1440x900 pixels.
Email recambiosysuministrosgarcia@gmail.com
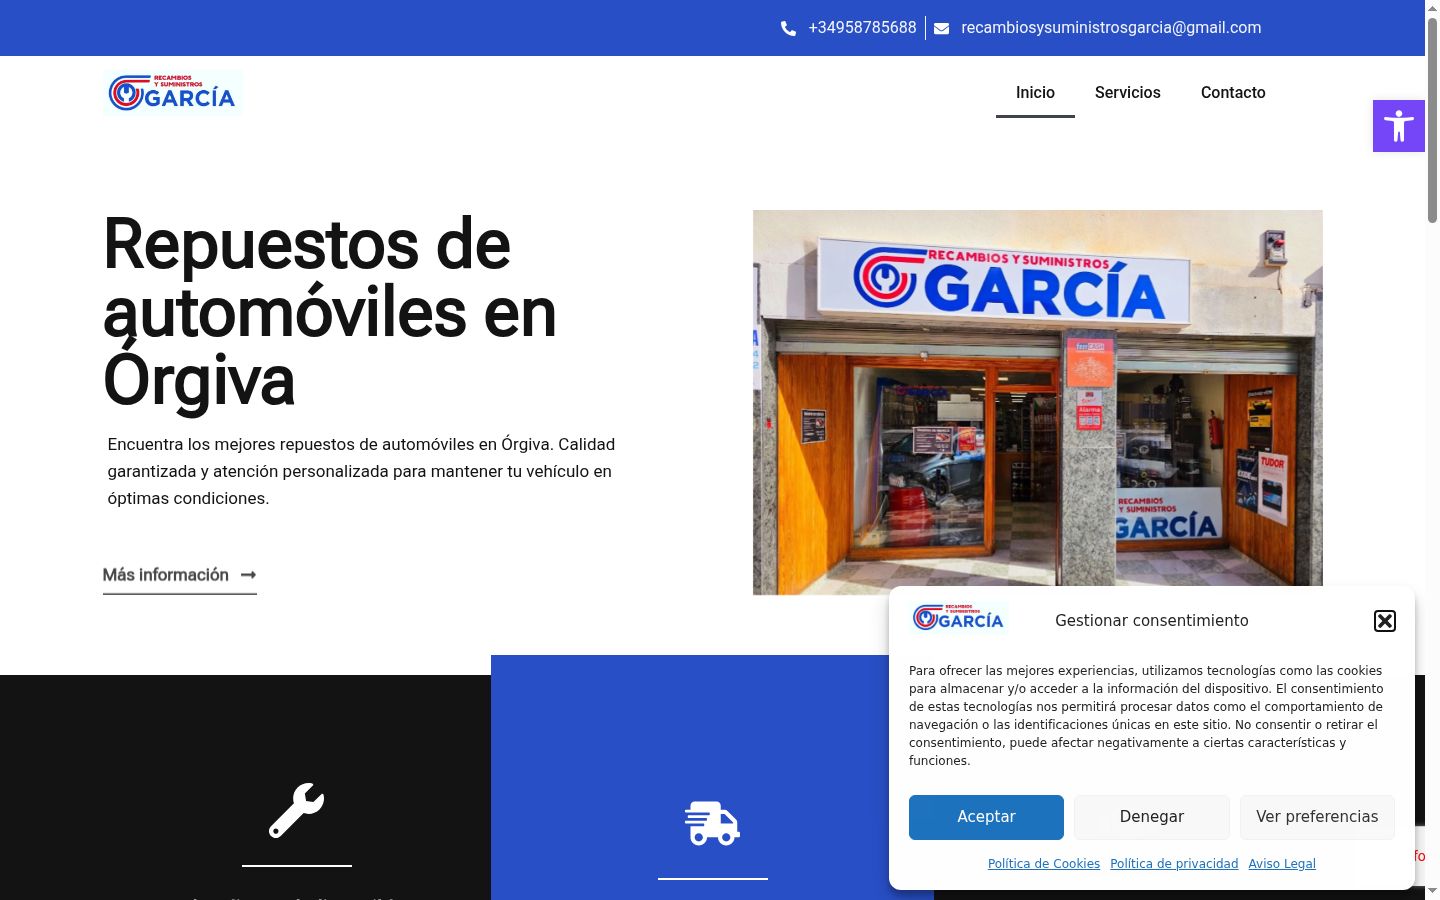pos(1111,28)
